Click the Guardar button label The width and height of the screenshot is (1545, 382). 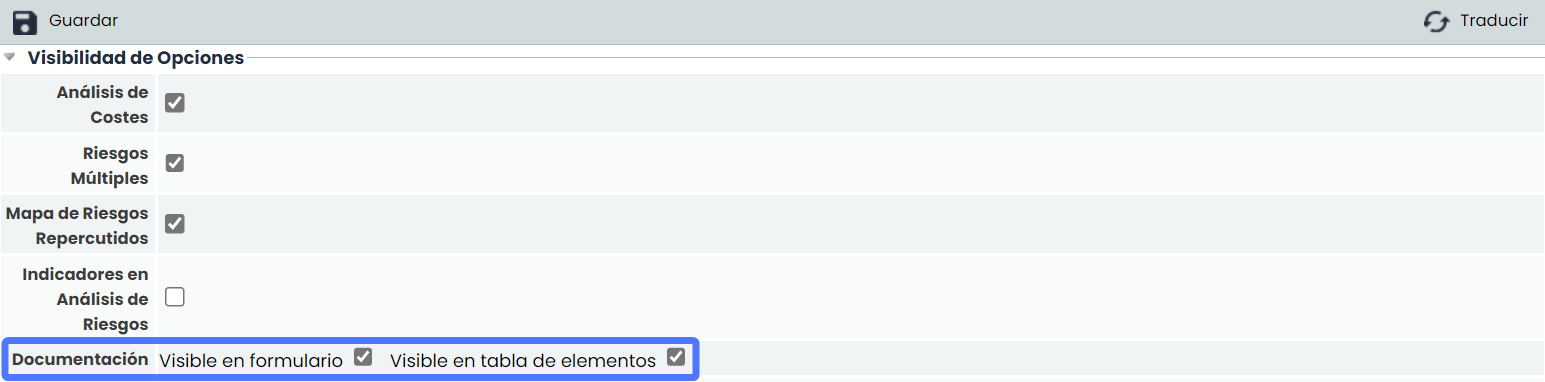[83, 20]
